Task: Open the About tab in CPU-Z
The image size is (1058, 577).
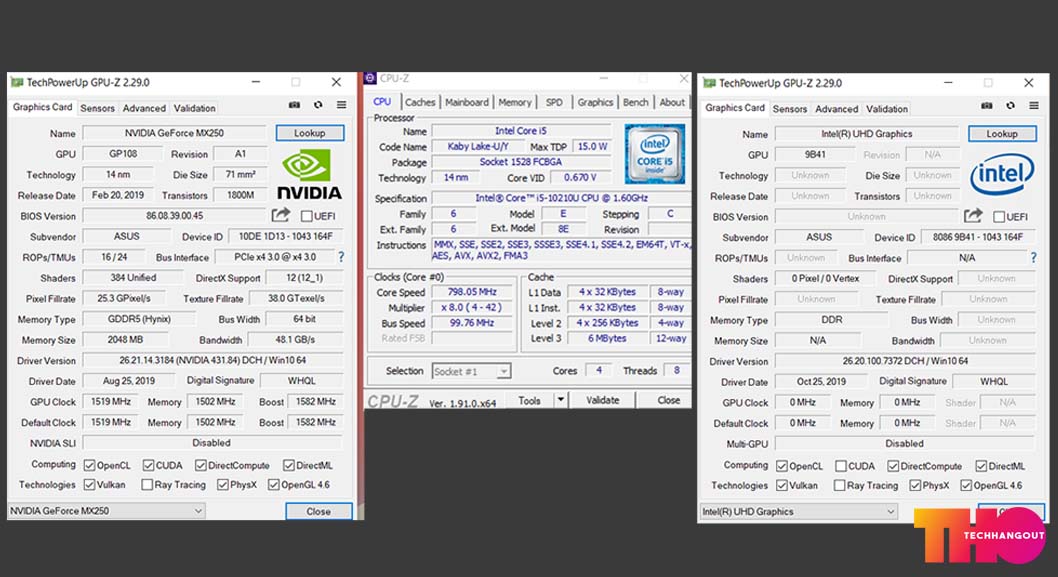Action: [672, 102]
